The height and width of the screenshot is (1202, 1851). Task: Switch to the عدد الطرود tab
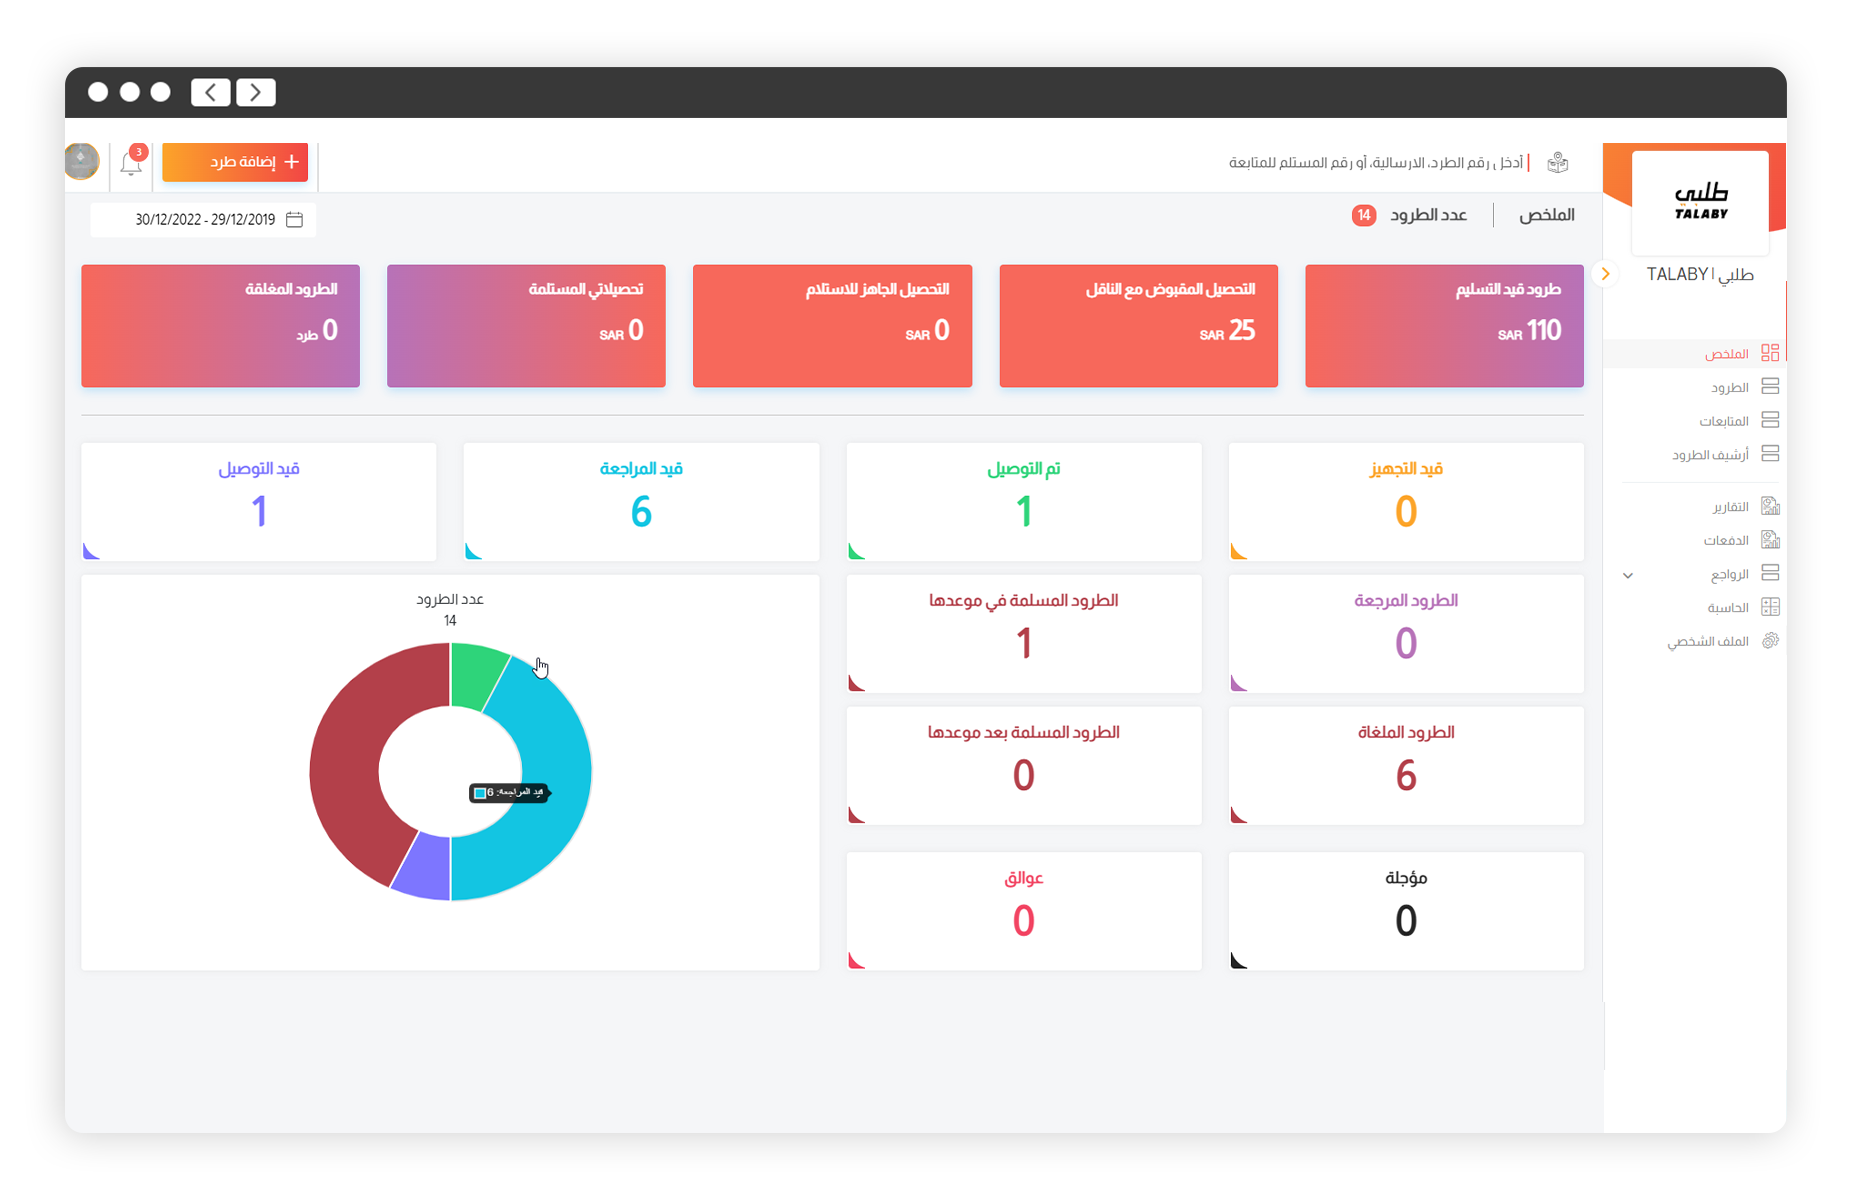(x=1428, y=215)
